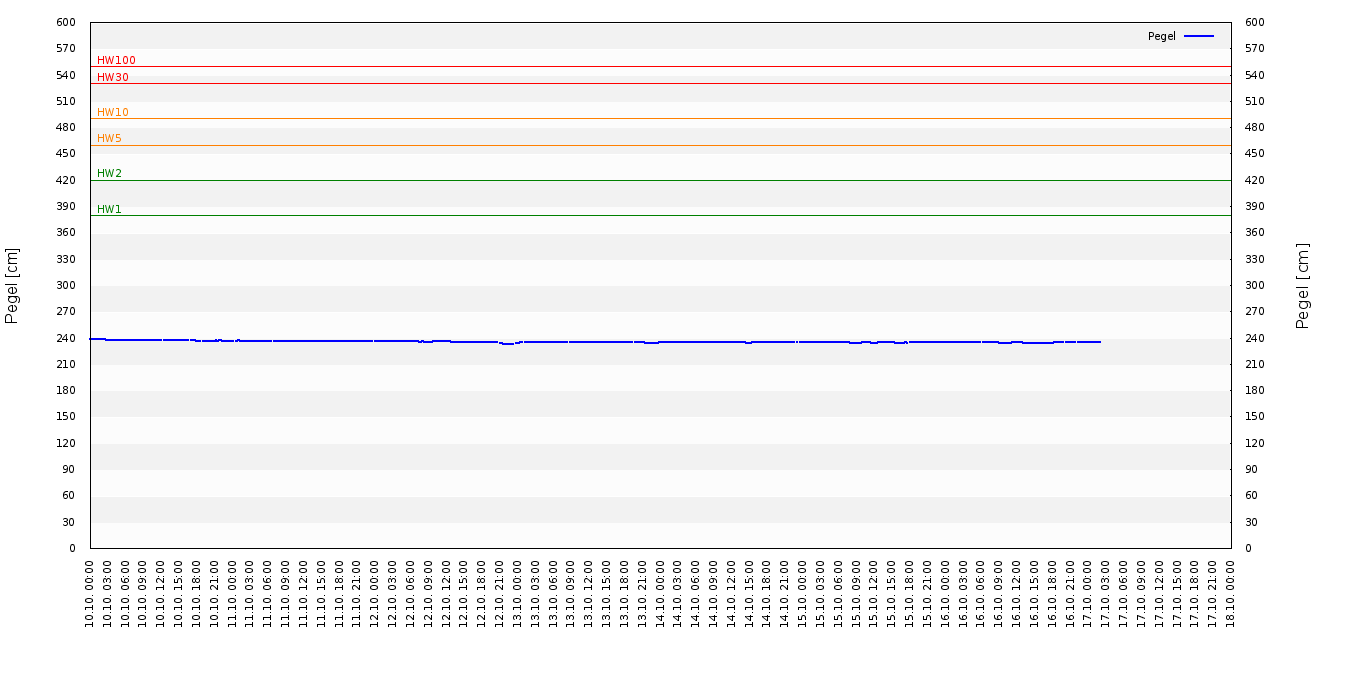1350x700 pixels.
Task: Click the 120 tick on left axis
Action: [65, 443]
